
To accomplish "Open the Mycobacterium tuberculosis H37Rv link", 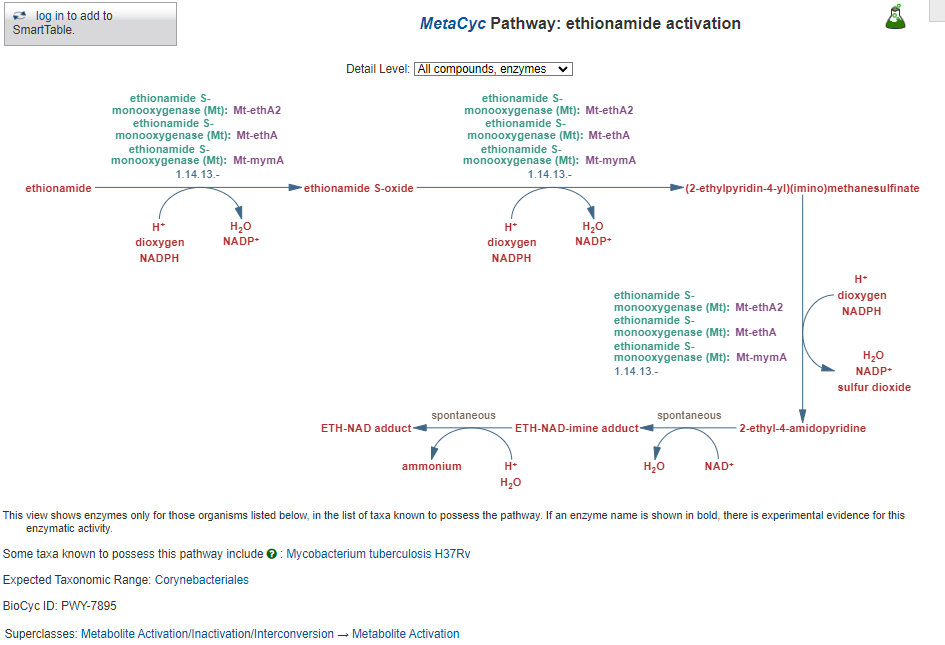I will [x=378, y=554].
